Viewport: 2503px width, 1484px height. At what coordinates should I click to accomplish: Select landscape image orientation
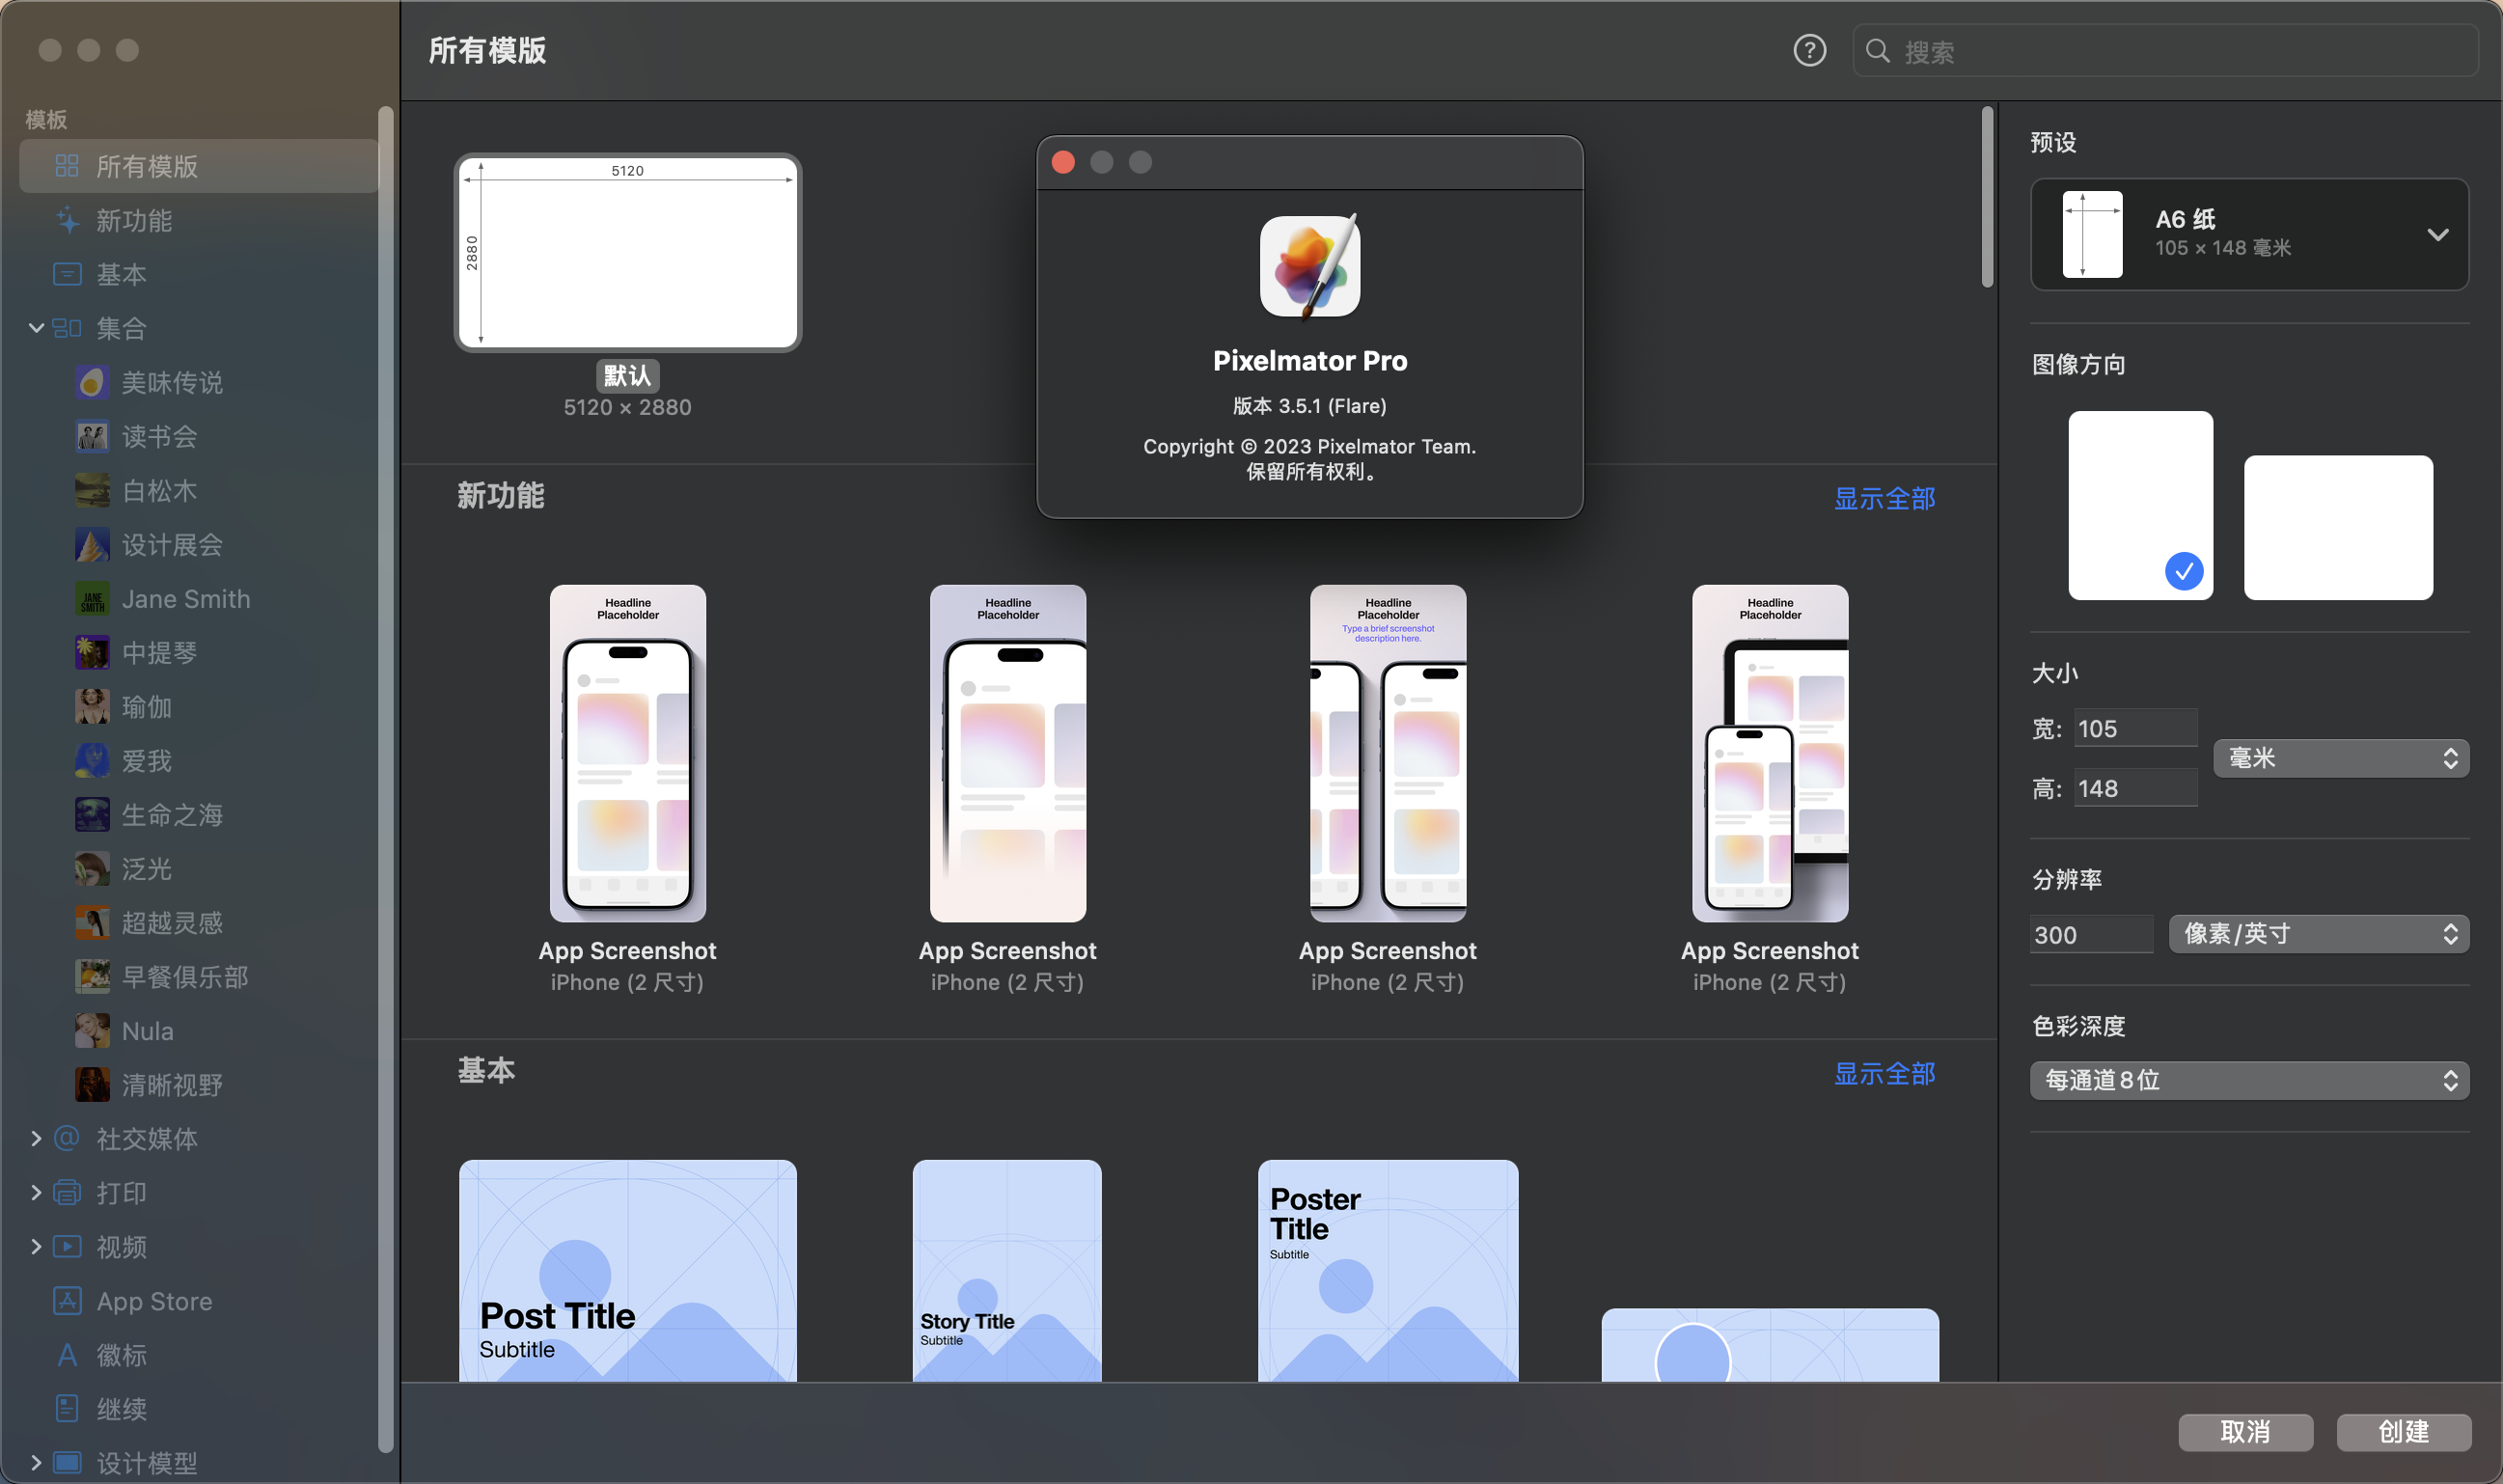[x=2338, y=527]
